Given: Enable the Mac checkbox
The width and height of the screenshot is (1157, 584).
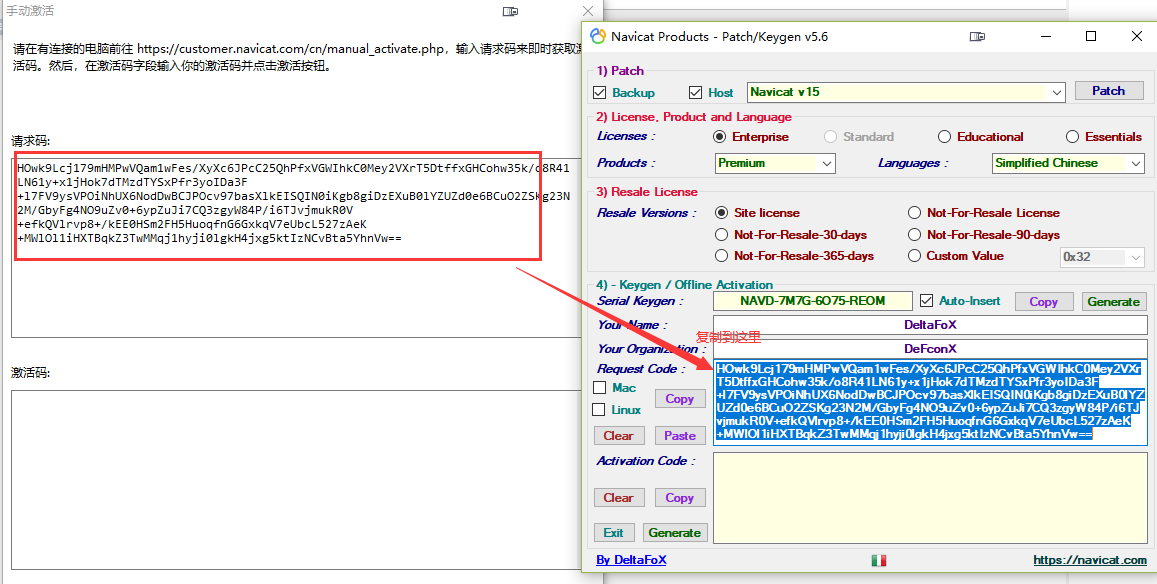Looking at the screenshot, I should pyautogui.click(x=600, y=388).
